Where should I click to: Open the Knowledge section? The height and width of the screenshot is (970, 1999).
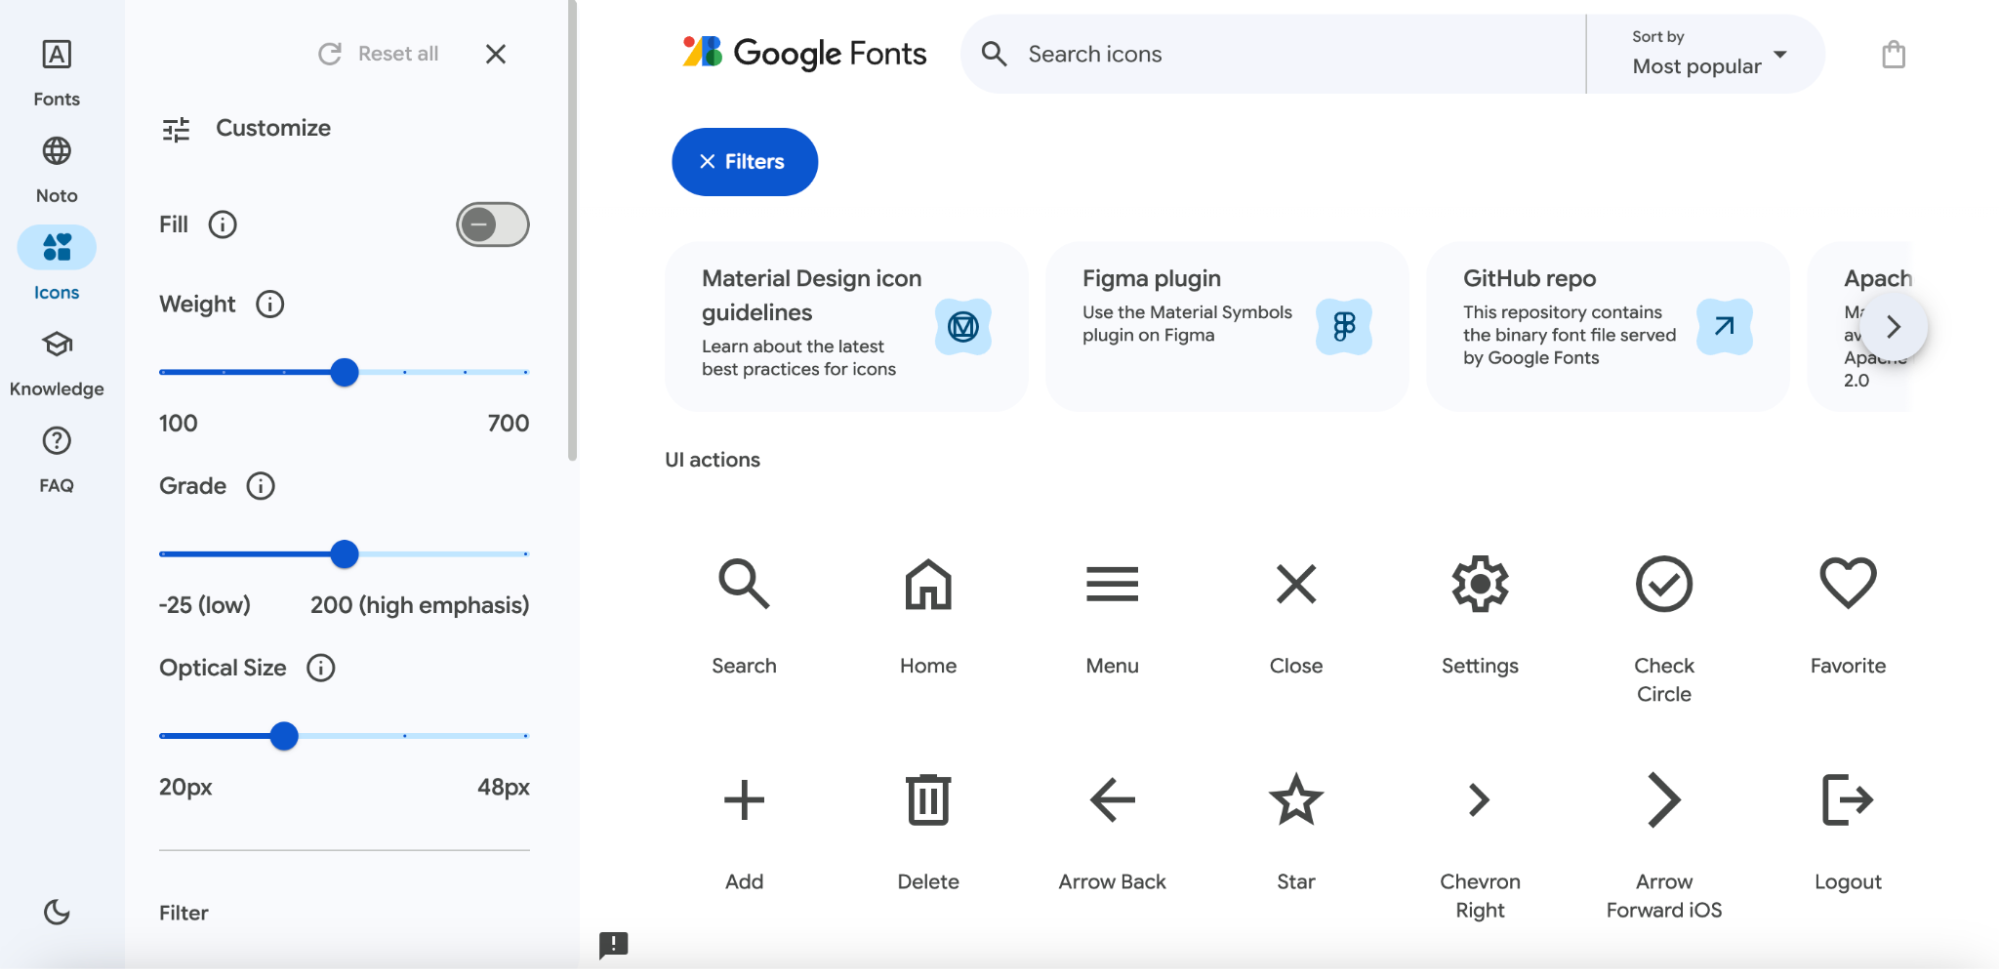[56, 360]
